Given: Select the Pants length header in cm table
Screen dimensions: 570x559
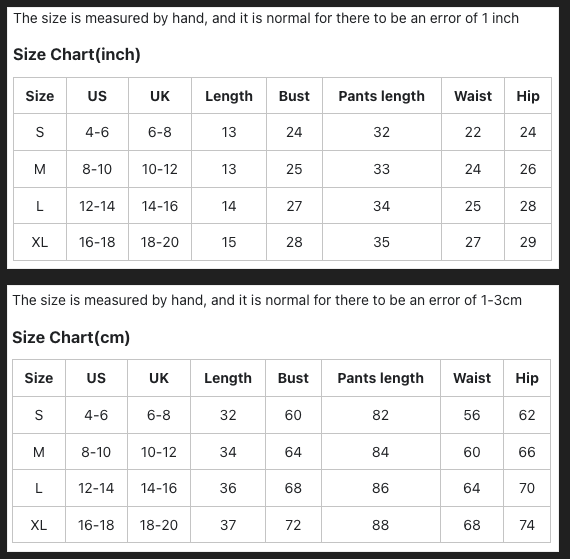Looking at the screenshot, I should point(381,378).
